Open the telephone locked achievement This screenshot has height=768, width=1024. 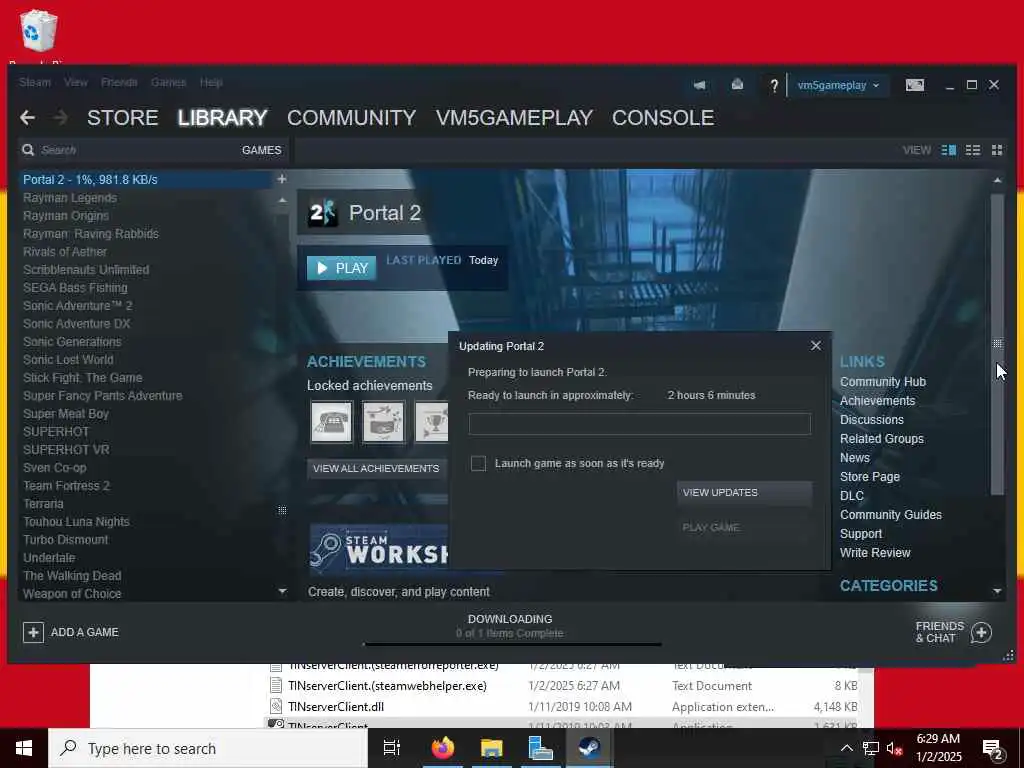332,422
